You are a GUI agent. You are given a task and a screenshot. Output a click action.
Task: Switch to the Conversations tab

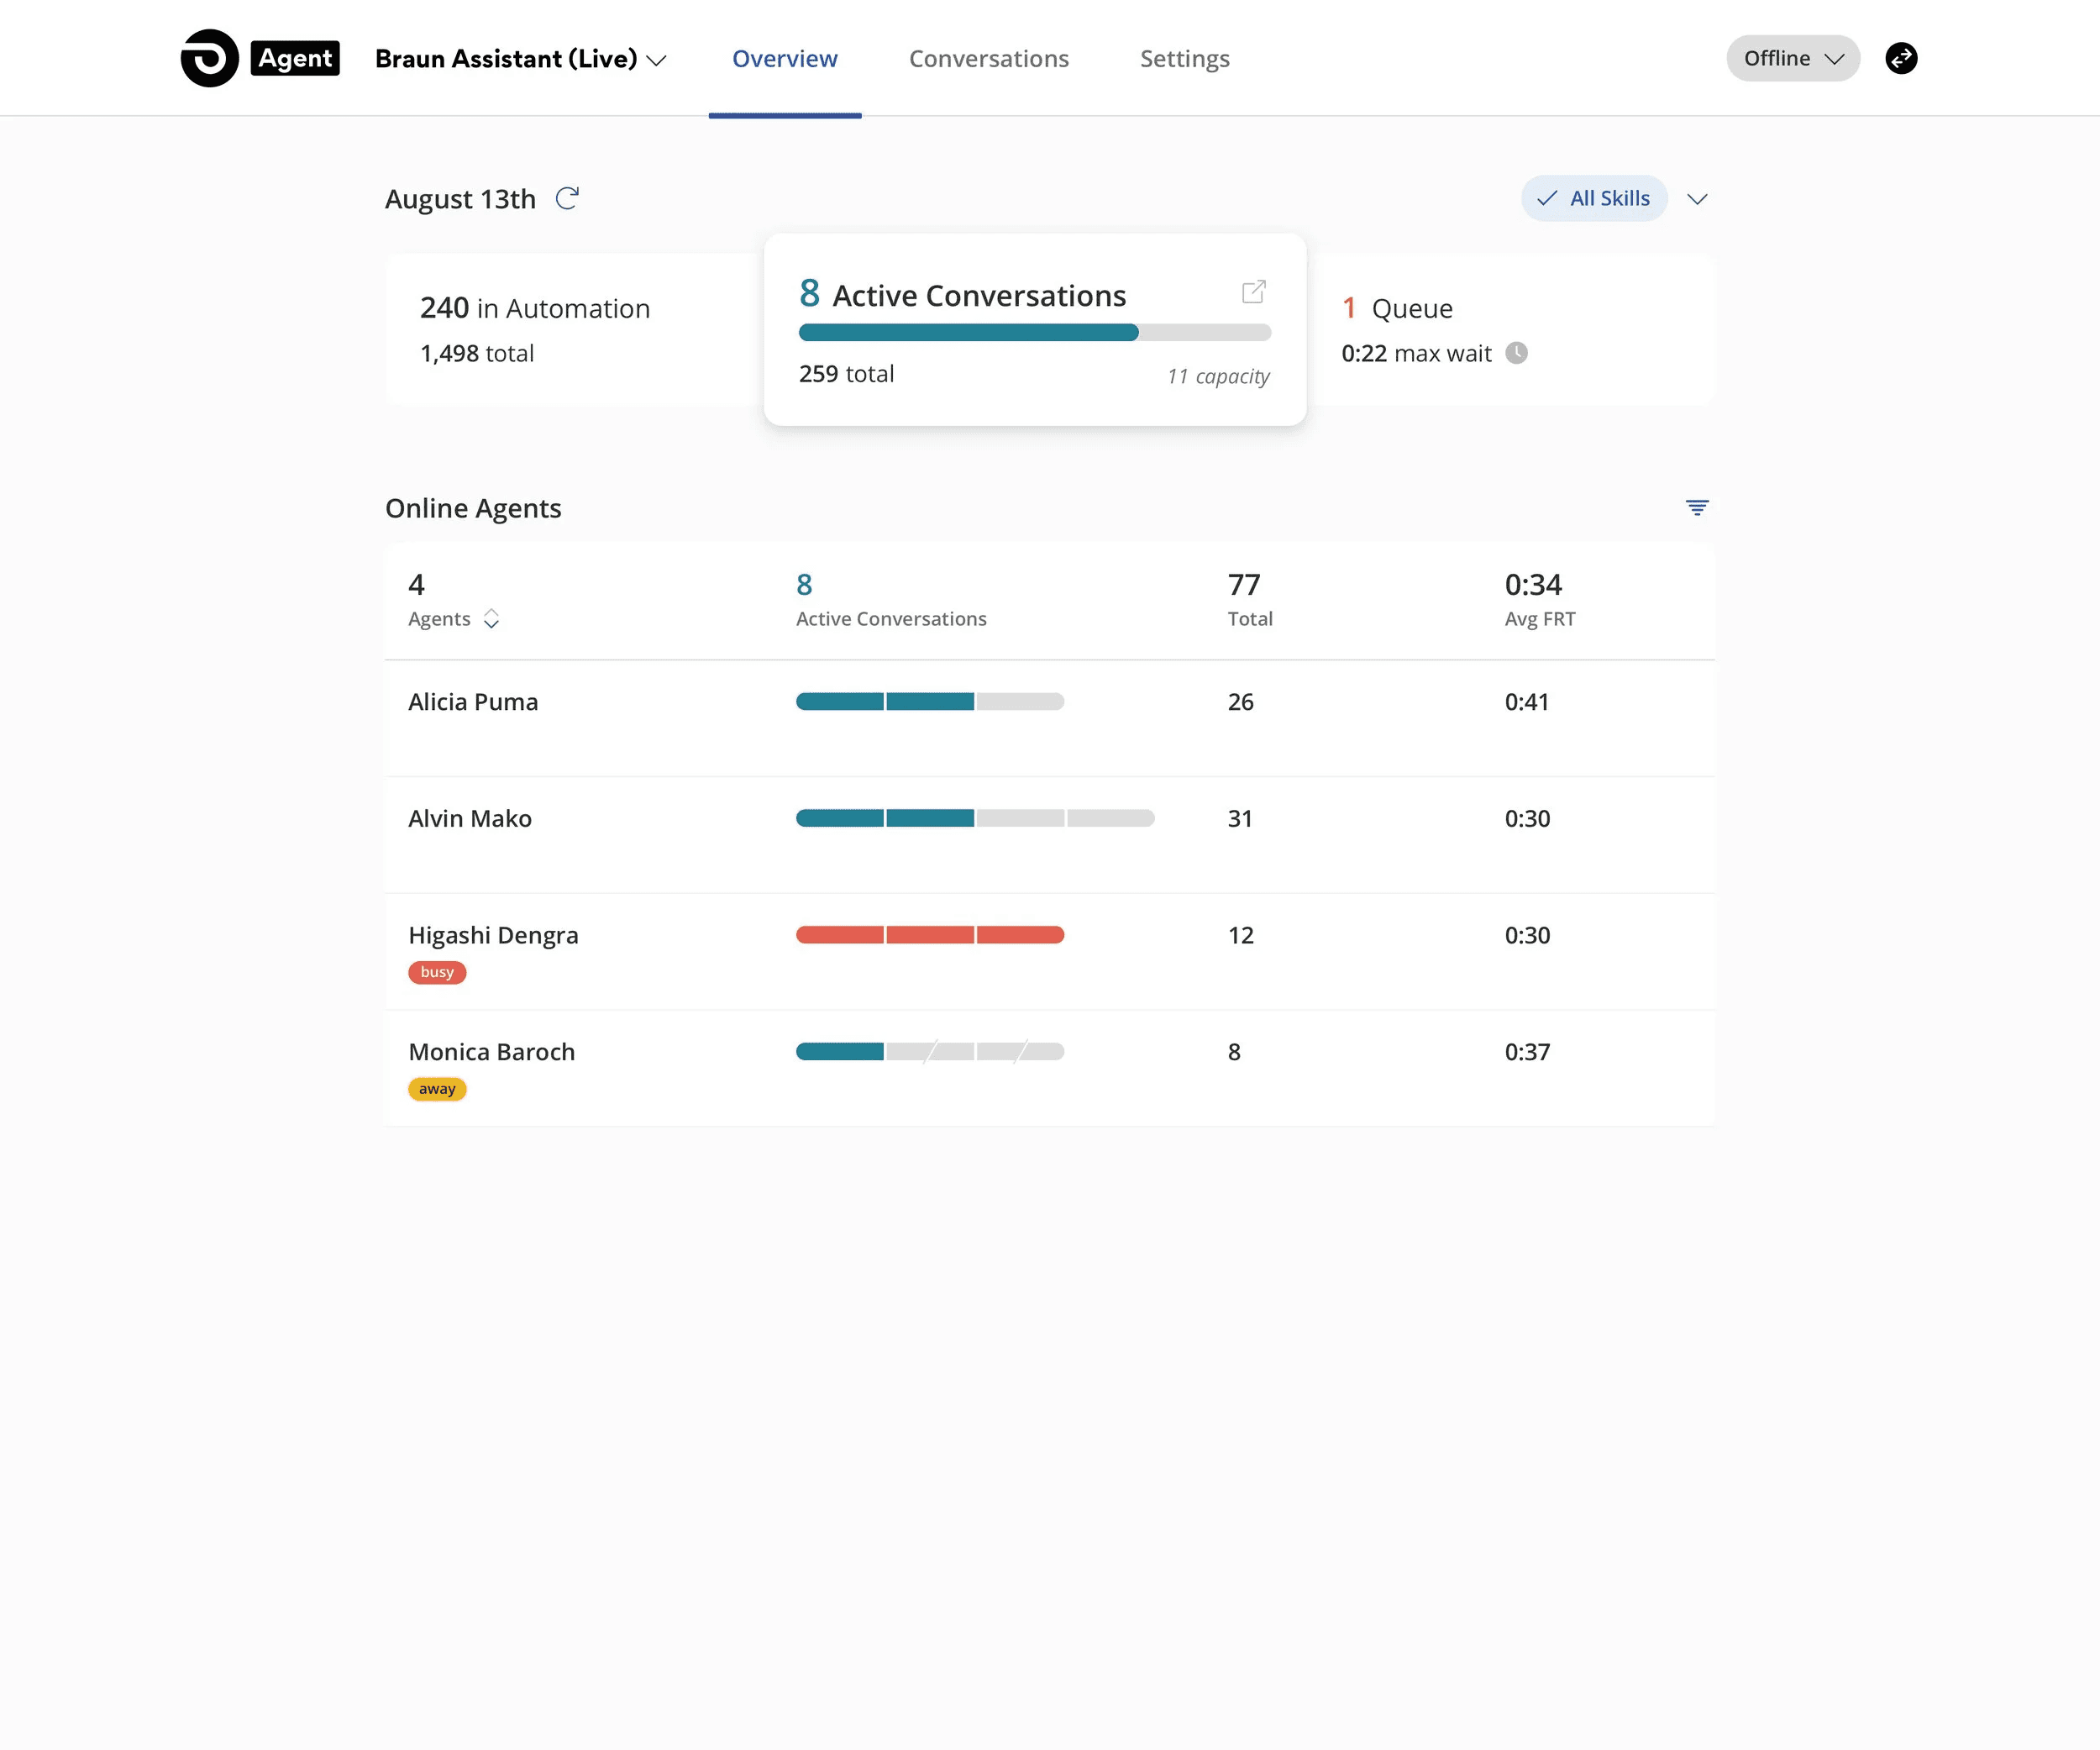988,59
